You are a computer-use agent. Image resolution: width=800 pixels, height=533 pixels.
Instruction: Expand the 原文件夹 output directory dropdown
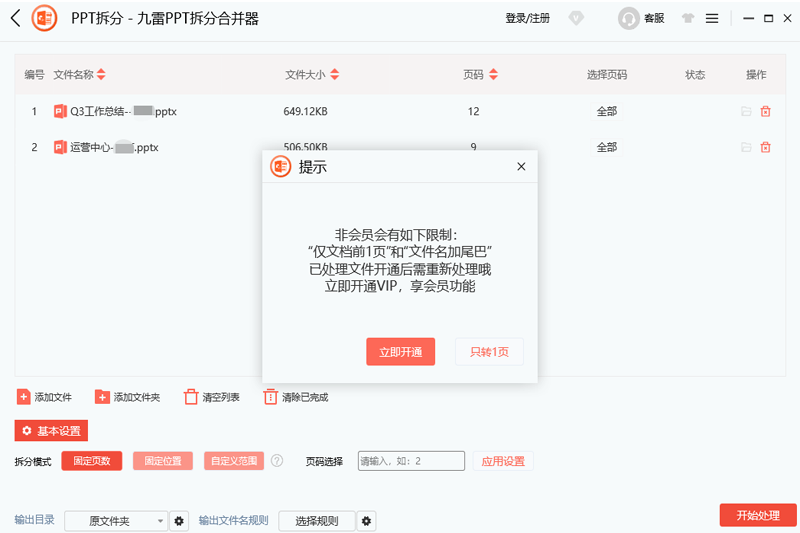[x=116, y=521]
